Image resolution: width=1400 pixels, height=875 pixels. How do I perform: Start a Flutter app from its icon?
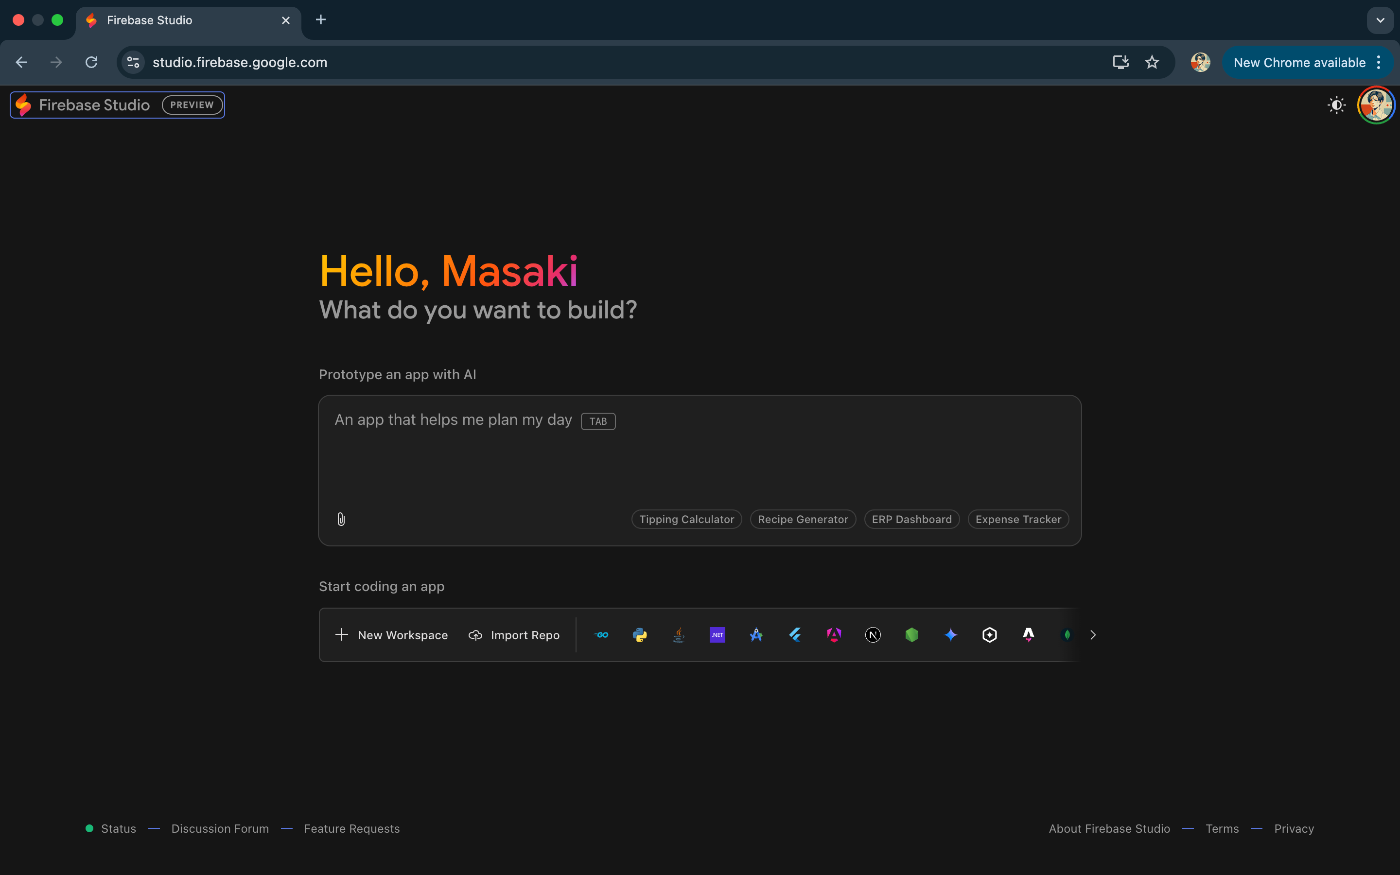click(795, 635)
